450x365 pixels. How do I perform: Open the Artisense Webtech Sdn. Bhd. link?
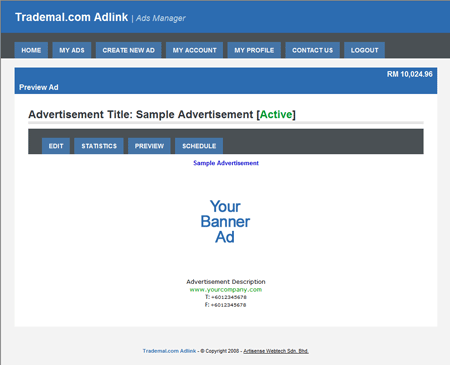276,351
